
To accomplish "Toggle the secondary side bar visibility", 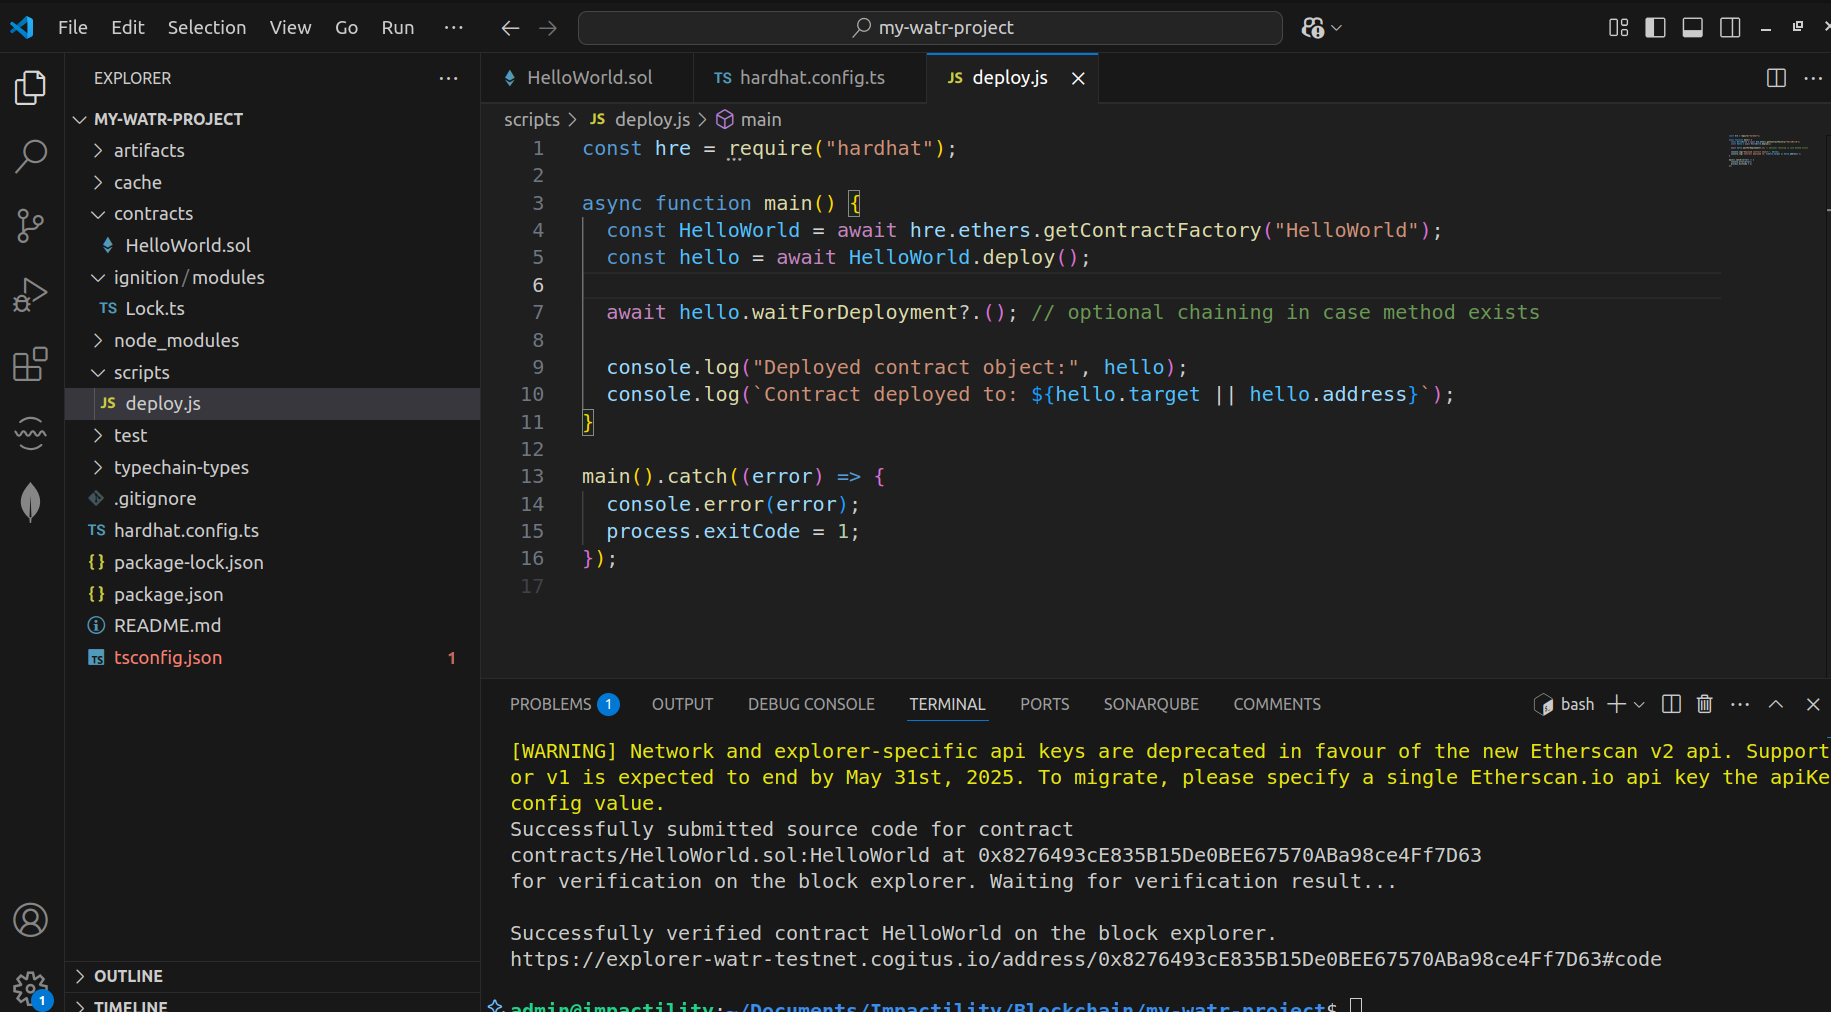I will (1730, 28).
